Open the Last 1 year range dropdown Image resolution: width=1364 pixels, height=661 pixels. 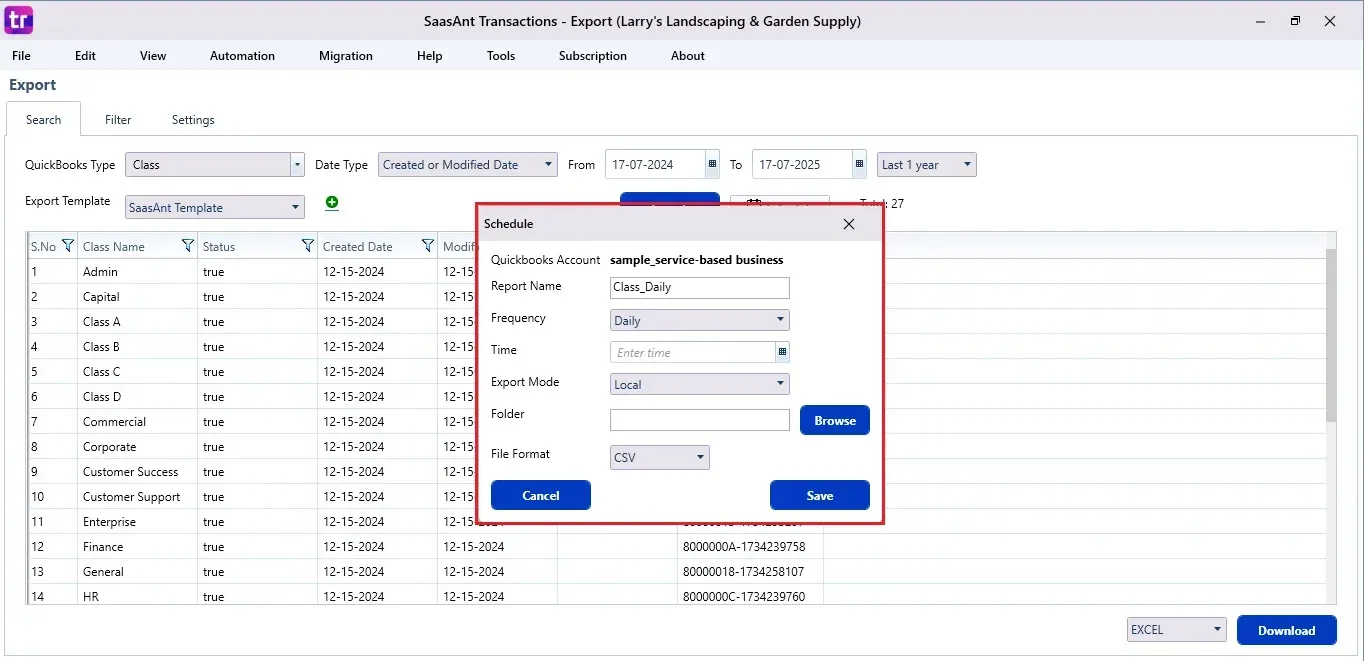pyautogui.click(x=927, y=165)
